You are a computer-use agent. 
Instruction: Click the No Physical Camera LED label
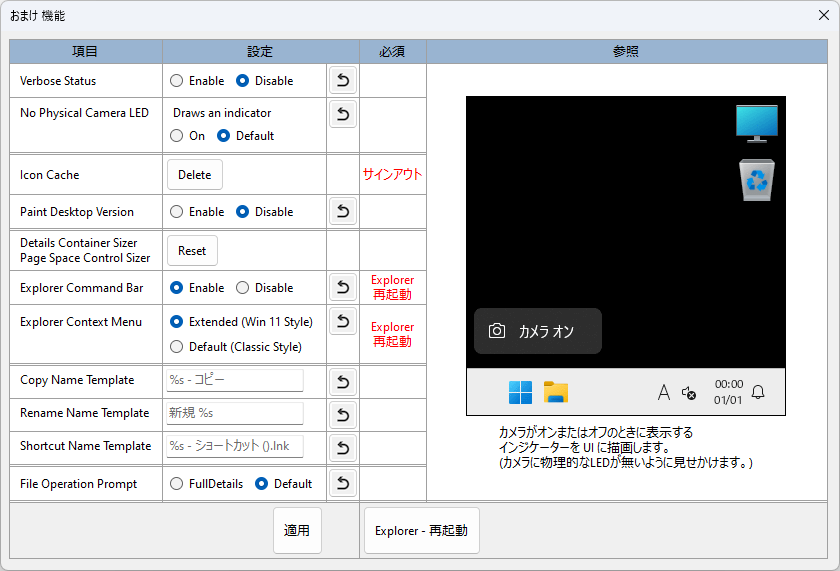(x=84, y=113)
